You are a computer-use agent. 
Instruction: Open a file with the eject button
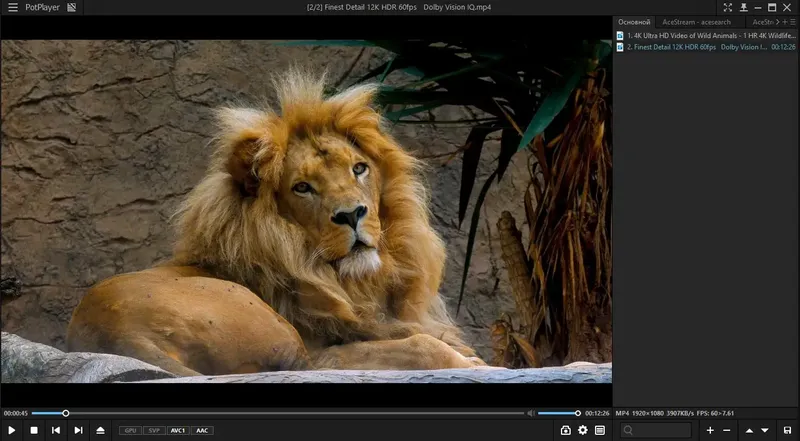[101, 430]
